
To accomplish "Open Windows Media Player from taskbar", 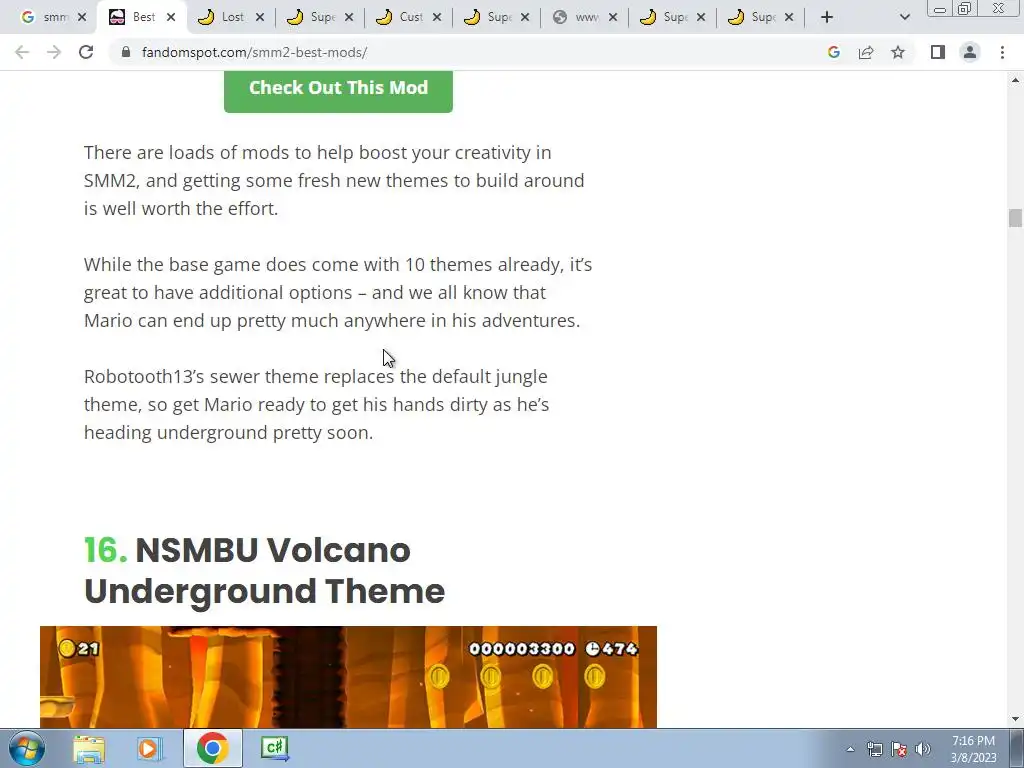I will (x=150, y=749).
